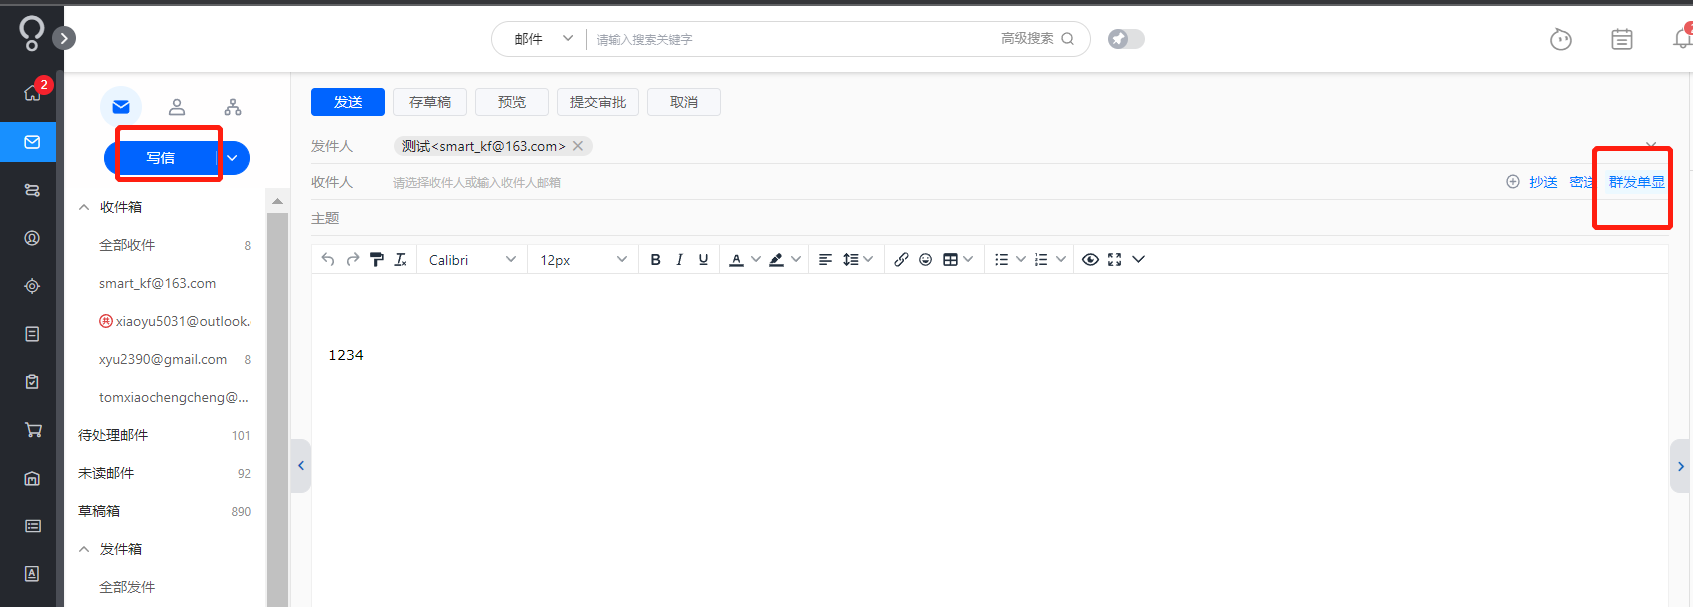1693x607 pixels.
Task: Open the font color dropdown arrow
Action: click(x=755, y=259)
